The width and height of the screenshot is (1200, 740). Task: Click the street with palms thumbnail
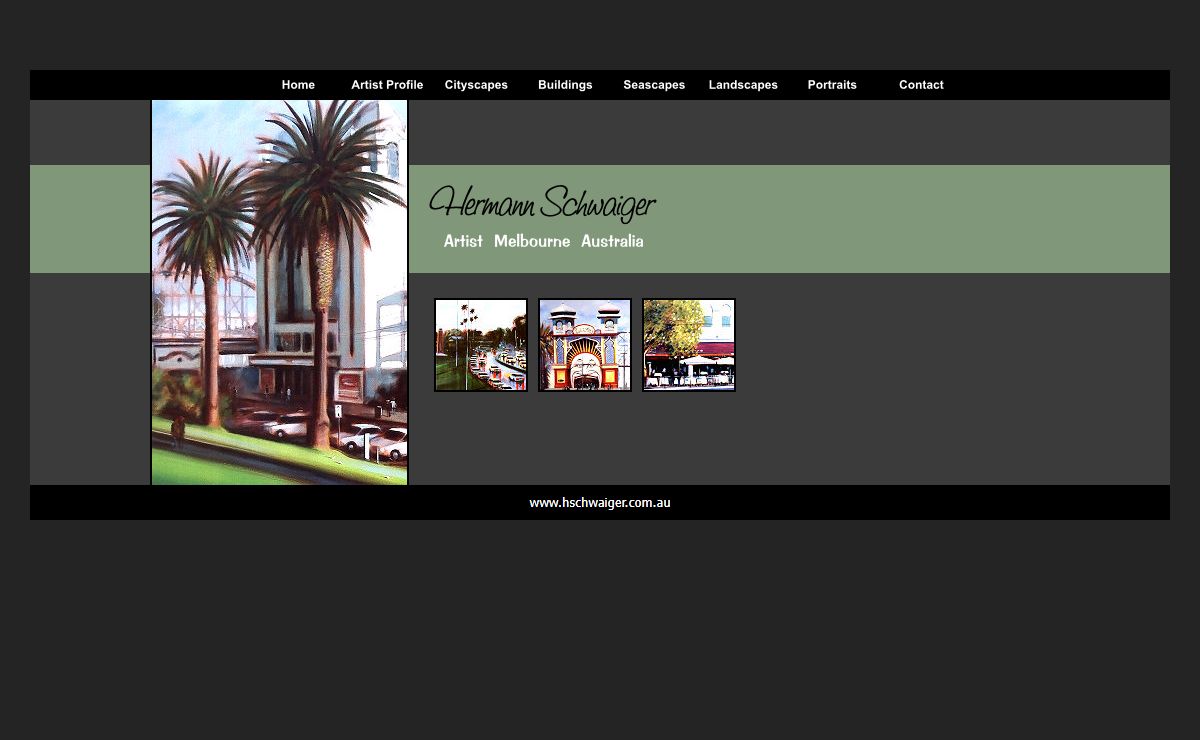481,345
